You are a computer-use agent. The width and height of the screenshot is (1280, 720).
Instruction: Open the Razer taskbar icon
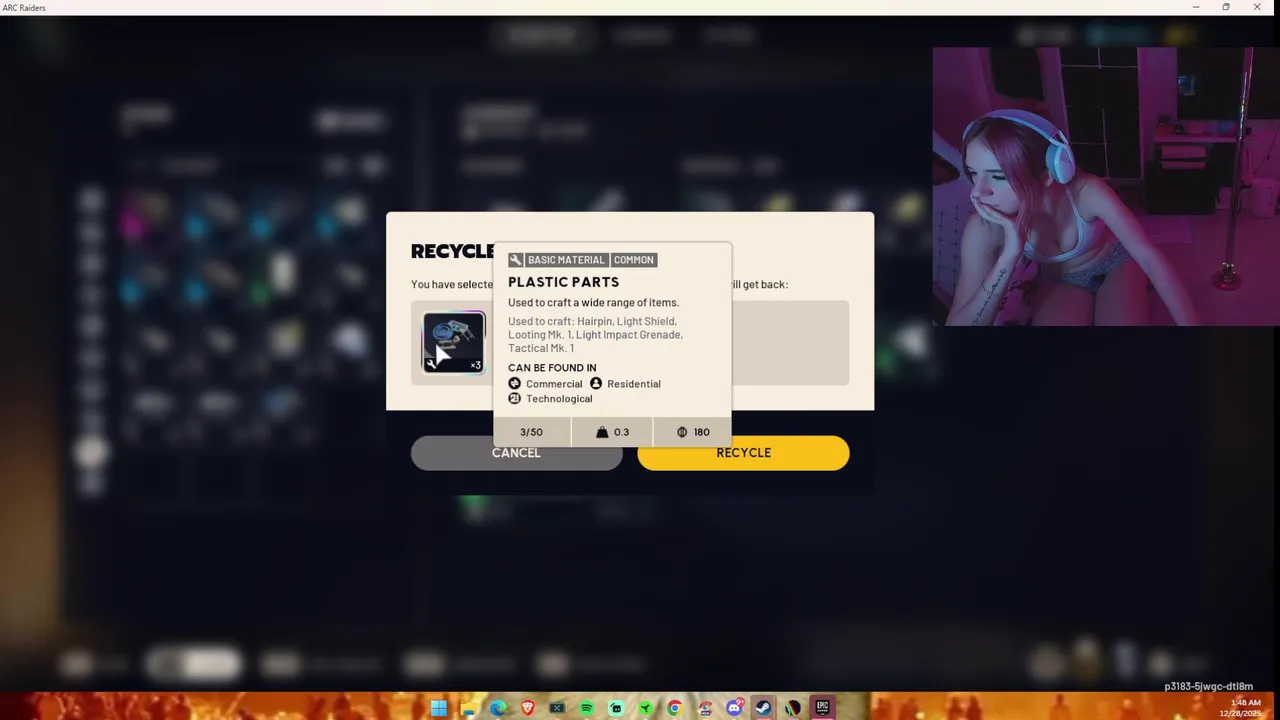(x=645, y=708)
